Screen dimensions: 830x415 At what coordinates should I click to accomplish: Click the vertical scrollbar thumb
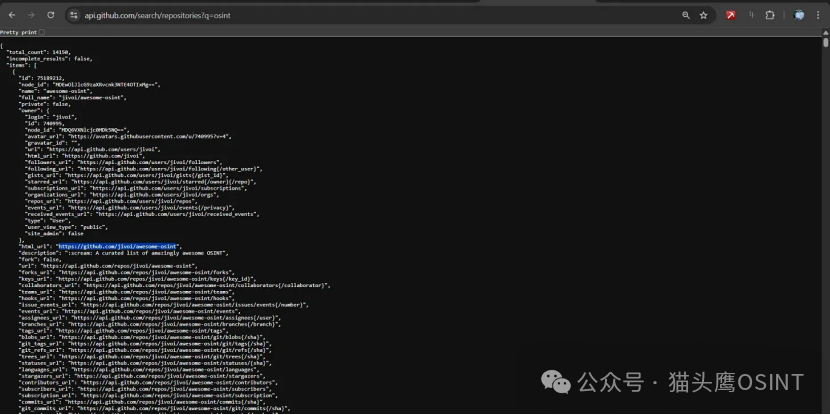826,42
